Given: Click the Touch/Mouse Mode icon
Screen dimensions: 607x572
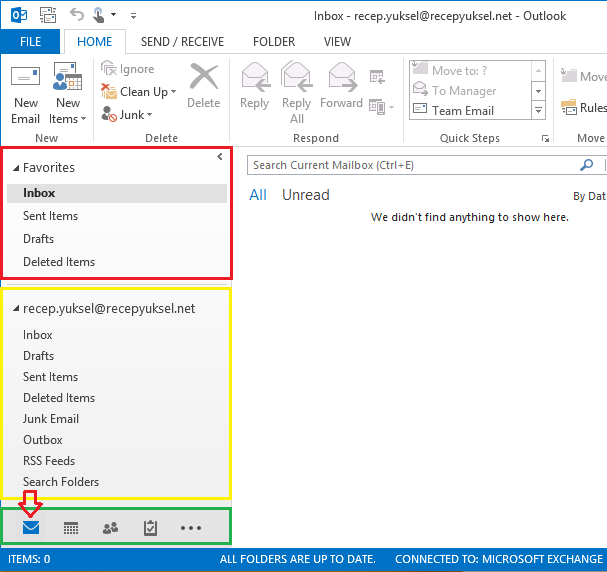Looking at the screenshot, I should (99, 15).
